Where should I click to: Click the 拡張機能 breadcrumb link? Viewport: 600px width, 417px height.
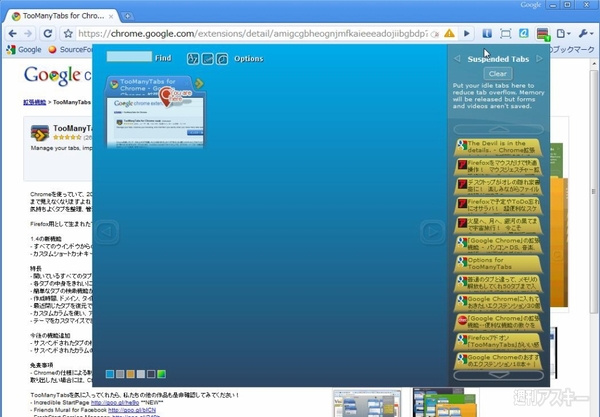pyautogui.click(x=34, y=102)
